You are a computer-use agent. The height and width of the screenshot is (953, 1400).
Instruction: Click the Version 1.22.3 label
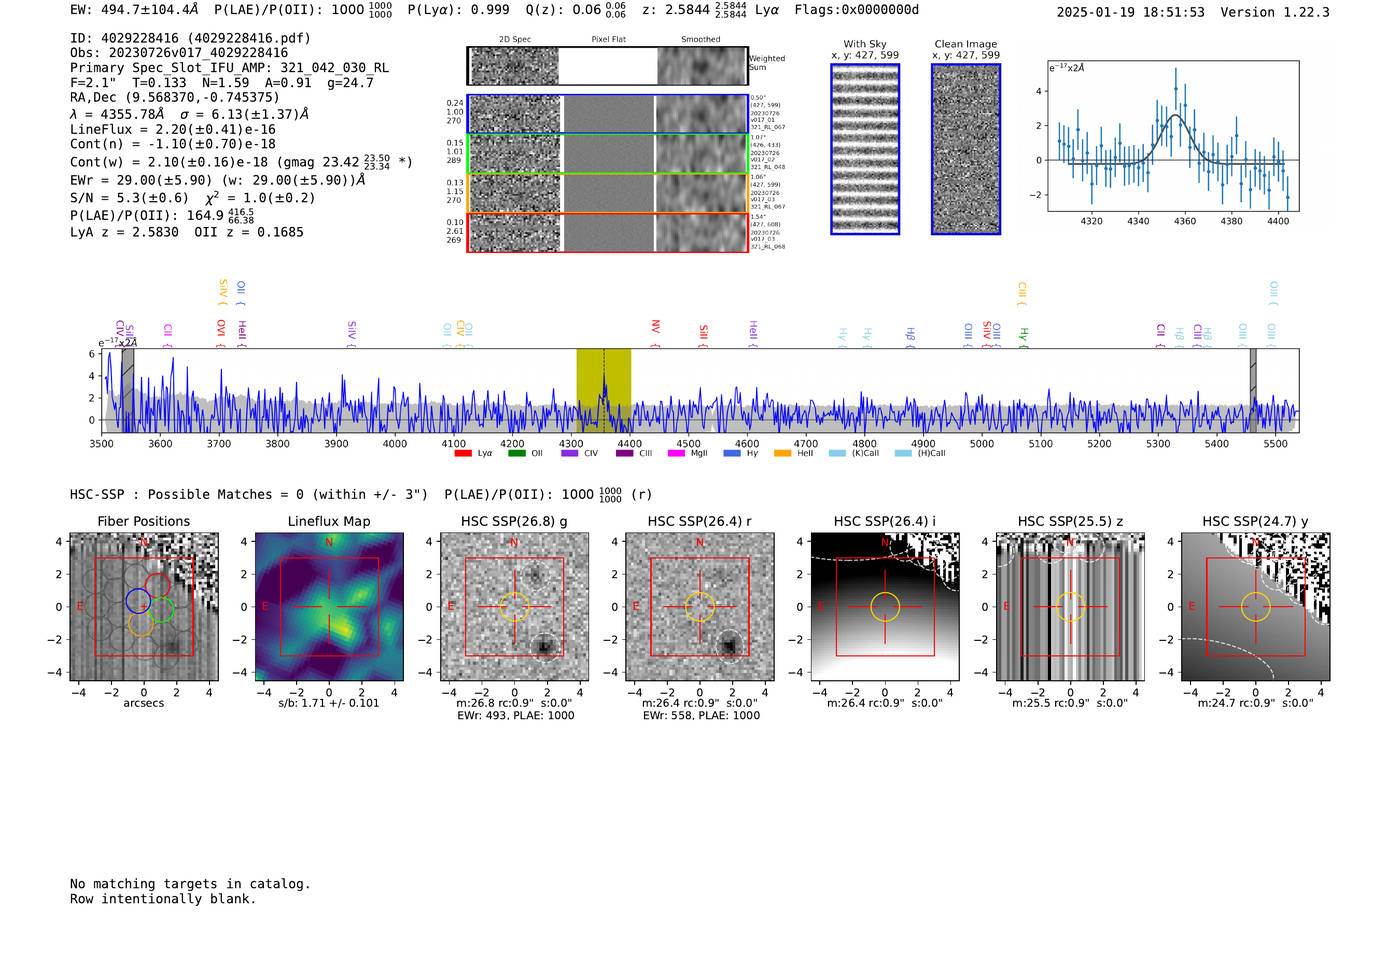pos(1275,12)
